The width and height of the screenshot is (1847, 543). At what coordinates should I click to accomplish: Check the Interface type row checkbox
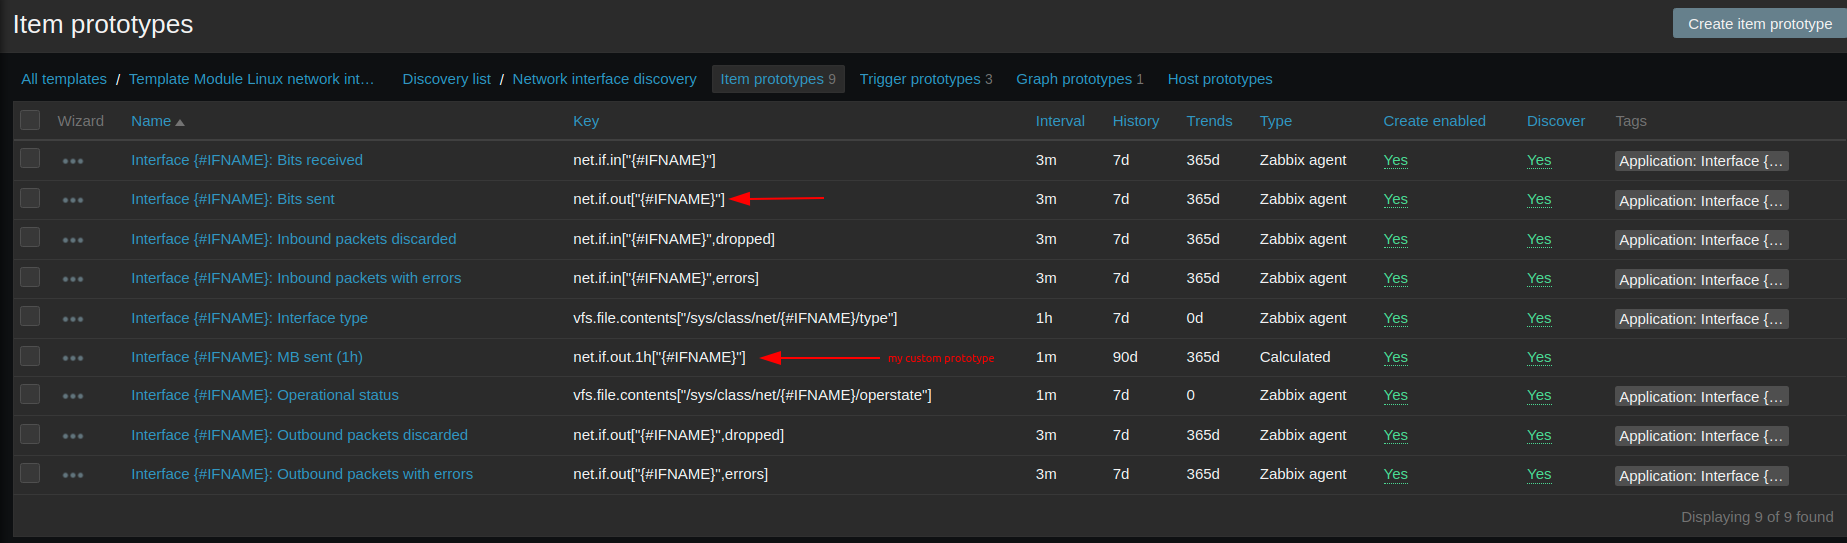pyautogui.click(x=30, y=316)
